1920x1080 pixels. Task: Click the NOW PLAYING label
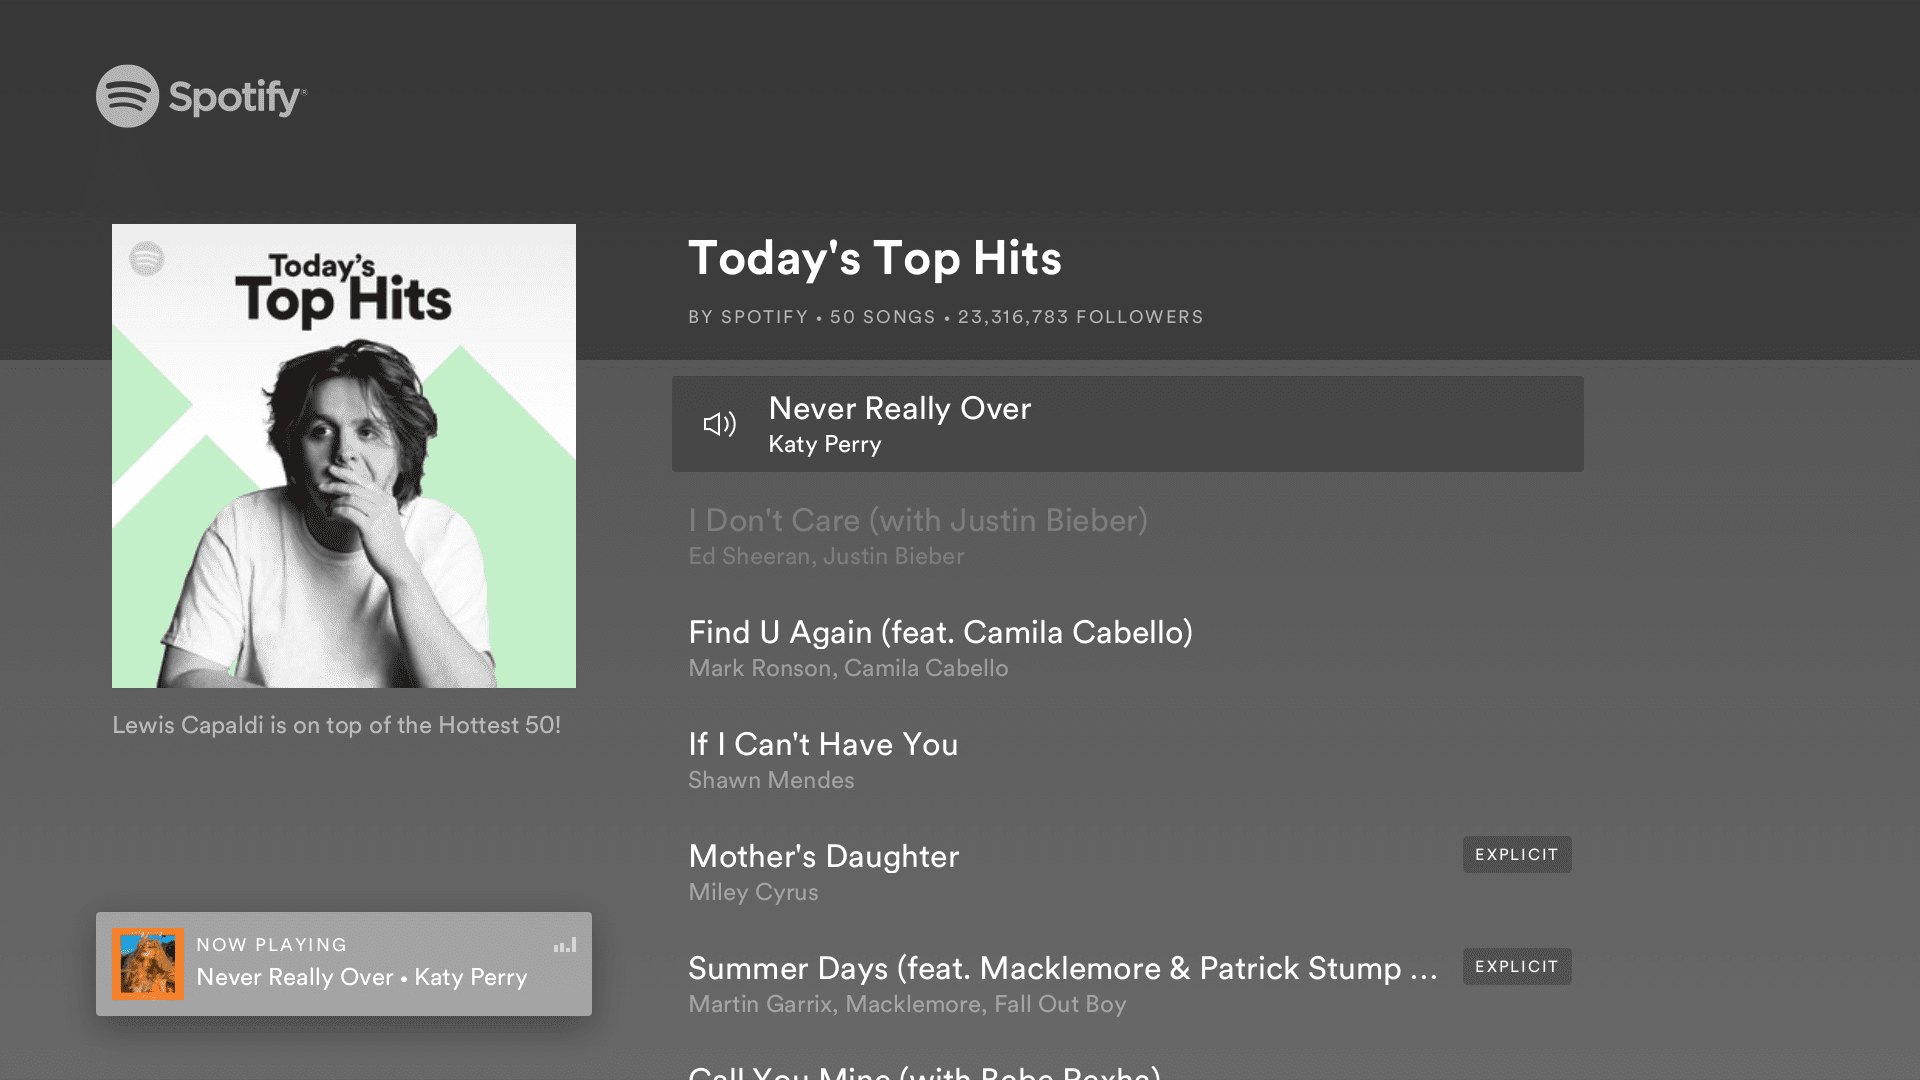tap(272, 945)
